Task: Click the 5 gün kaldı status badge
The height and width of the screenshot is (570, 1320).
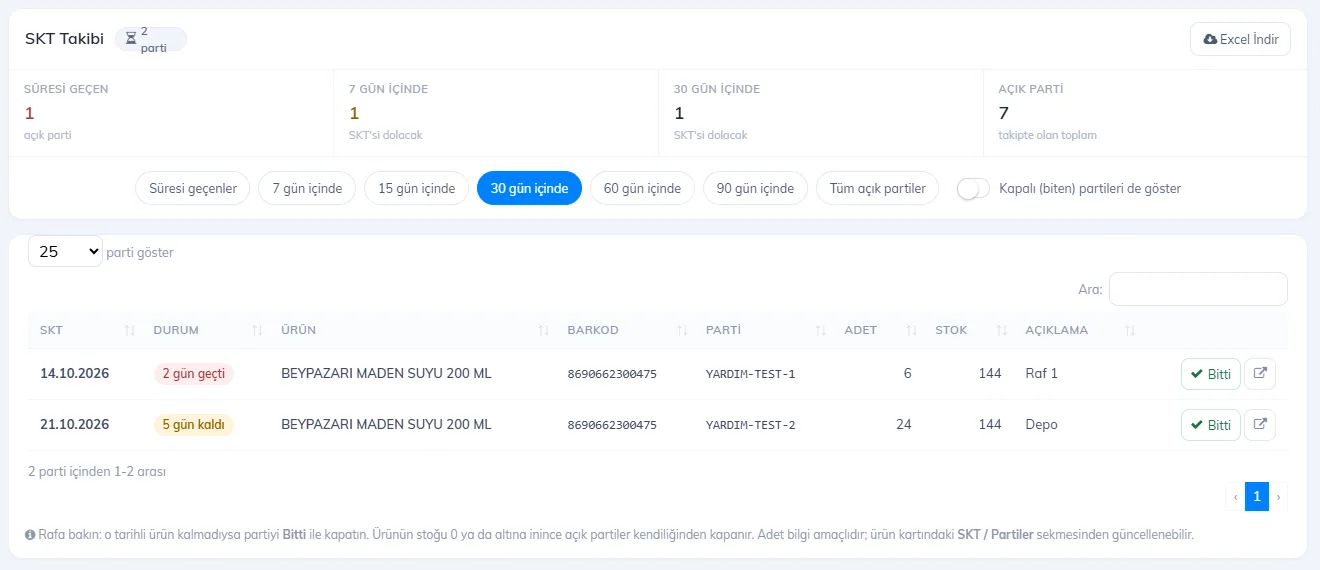Action: [193, 425]
